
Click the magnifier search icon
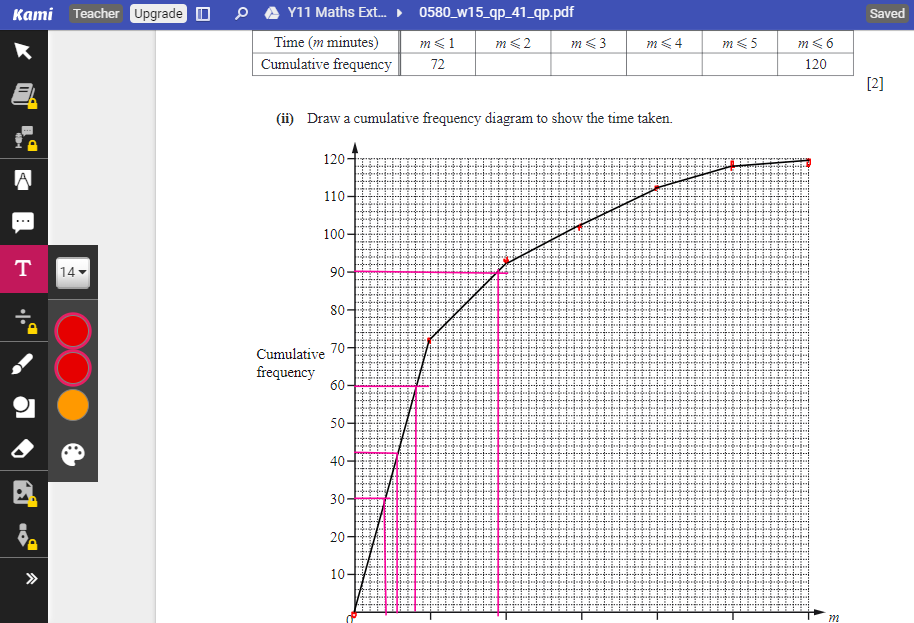coord(241,14)
